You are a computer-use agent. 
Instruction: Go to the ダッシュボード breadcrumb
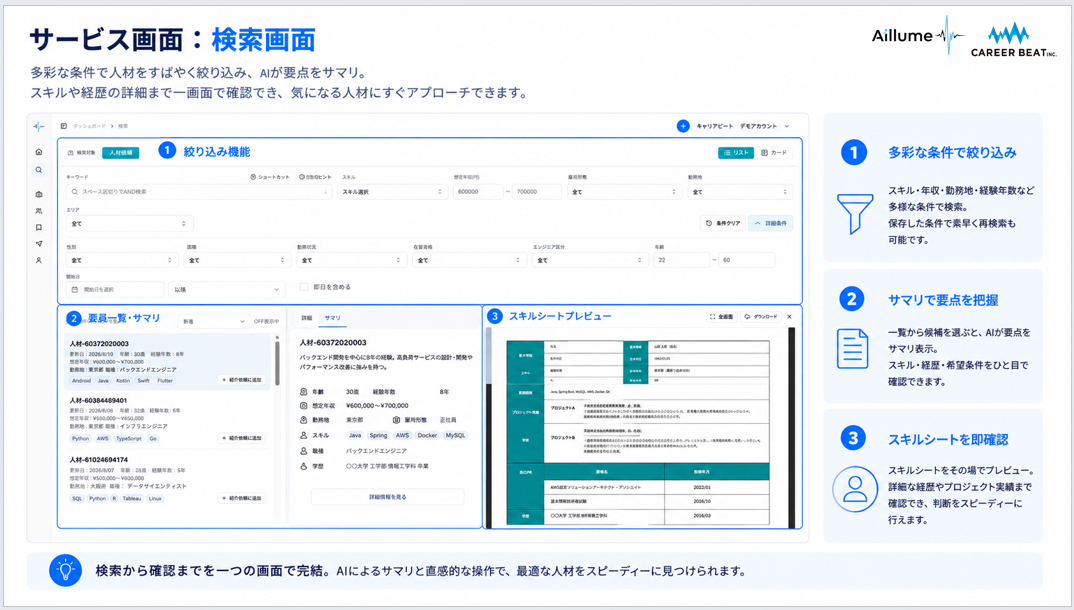pyautogui.click(x=89, y=126)
